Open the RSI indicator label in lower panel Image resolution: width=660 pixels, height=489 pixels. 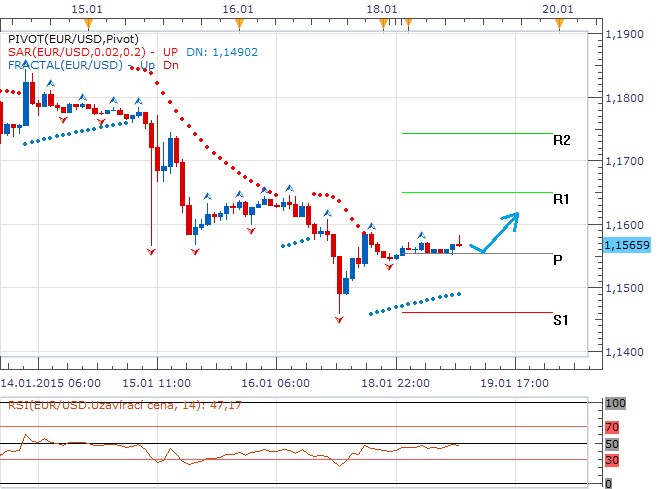point(130,408)
